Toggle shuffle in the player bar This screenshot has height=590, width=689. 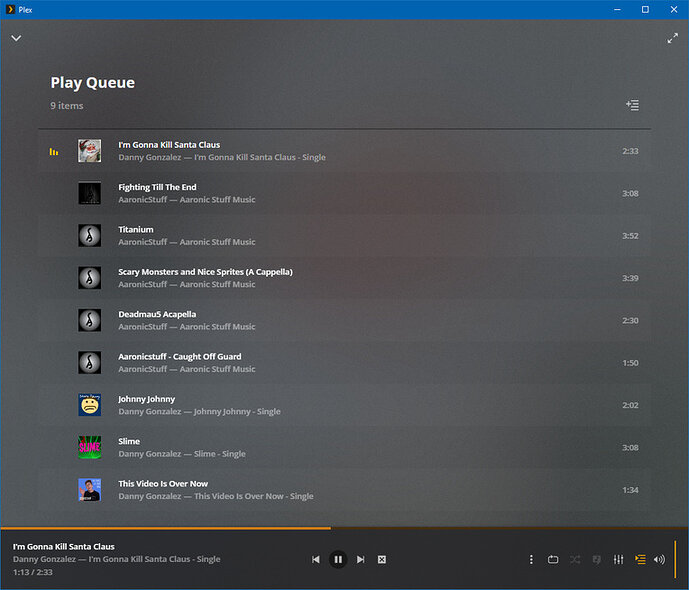click(575, 559)
